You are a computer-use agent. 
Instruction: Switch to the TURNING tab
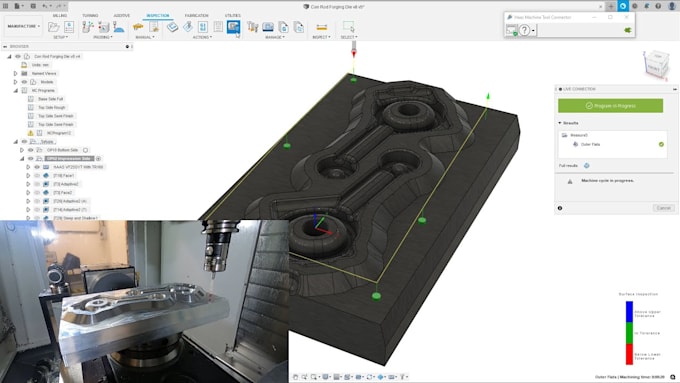click(90, 16)
